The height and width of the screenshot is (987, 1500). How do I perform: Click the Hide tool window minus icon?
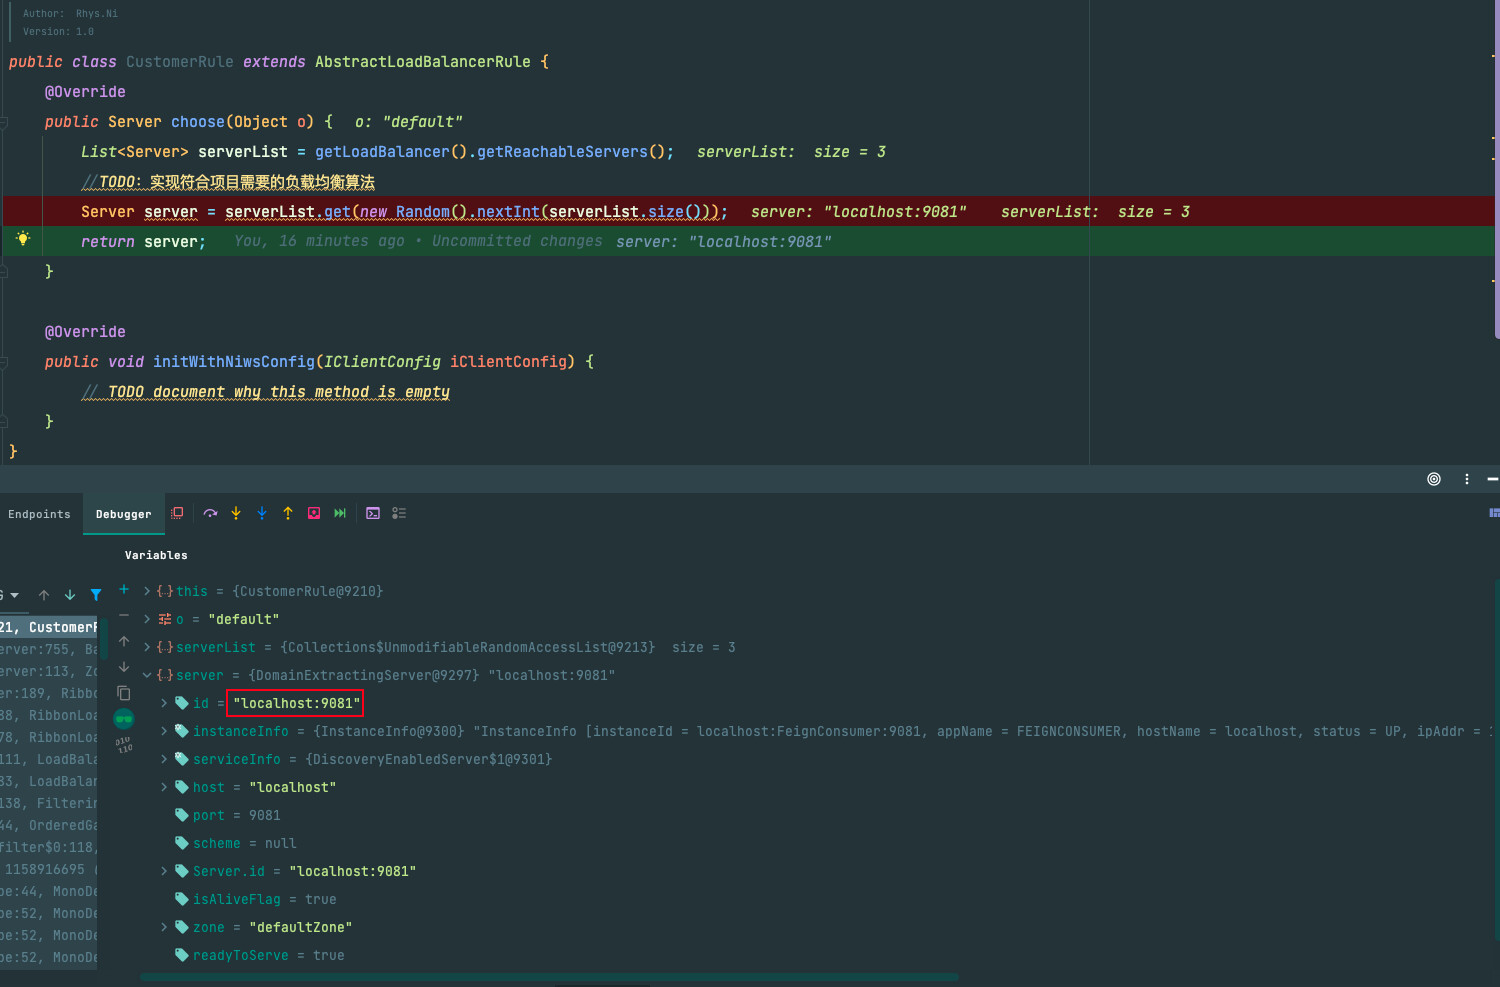click(1493, 479)
